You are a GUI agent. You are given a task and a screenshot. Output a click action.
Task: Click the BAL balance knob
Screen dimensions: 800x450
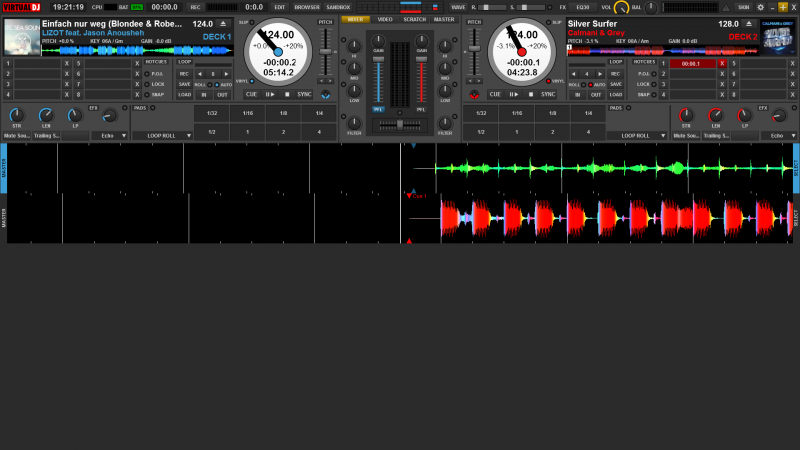coord(651,8)
